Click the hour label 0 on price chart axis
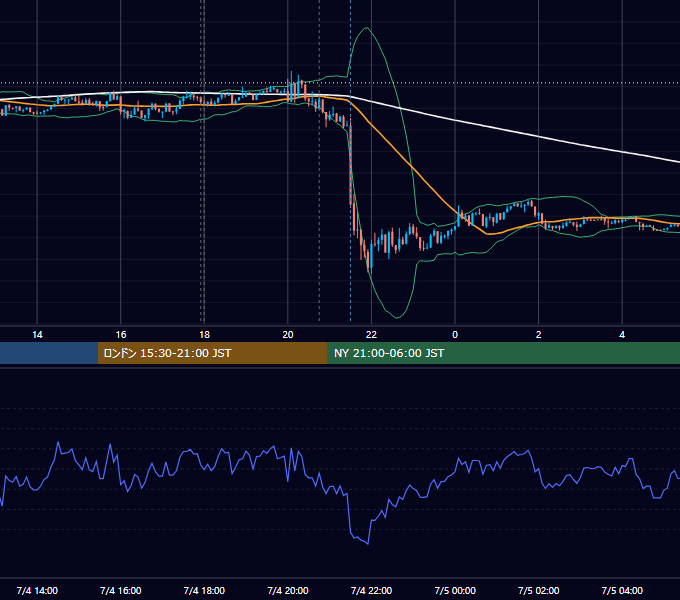This screenshot has height=600, width=680. (455, 335)
